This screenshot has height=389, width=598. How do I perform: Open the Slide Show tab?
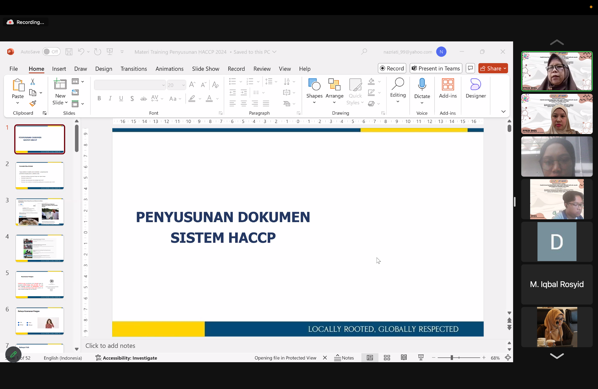tap(206, 69)
